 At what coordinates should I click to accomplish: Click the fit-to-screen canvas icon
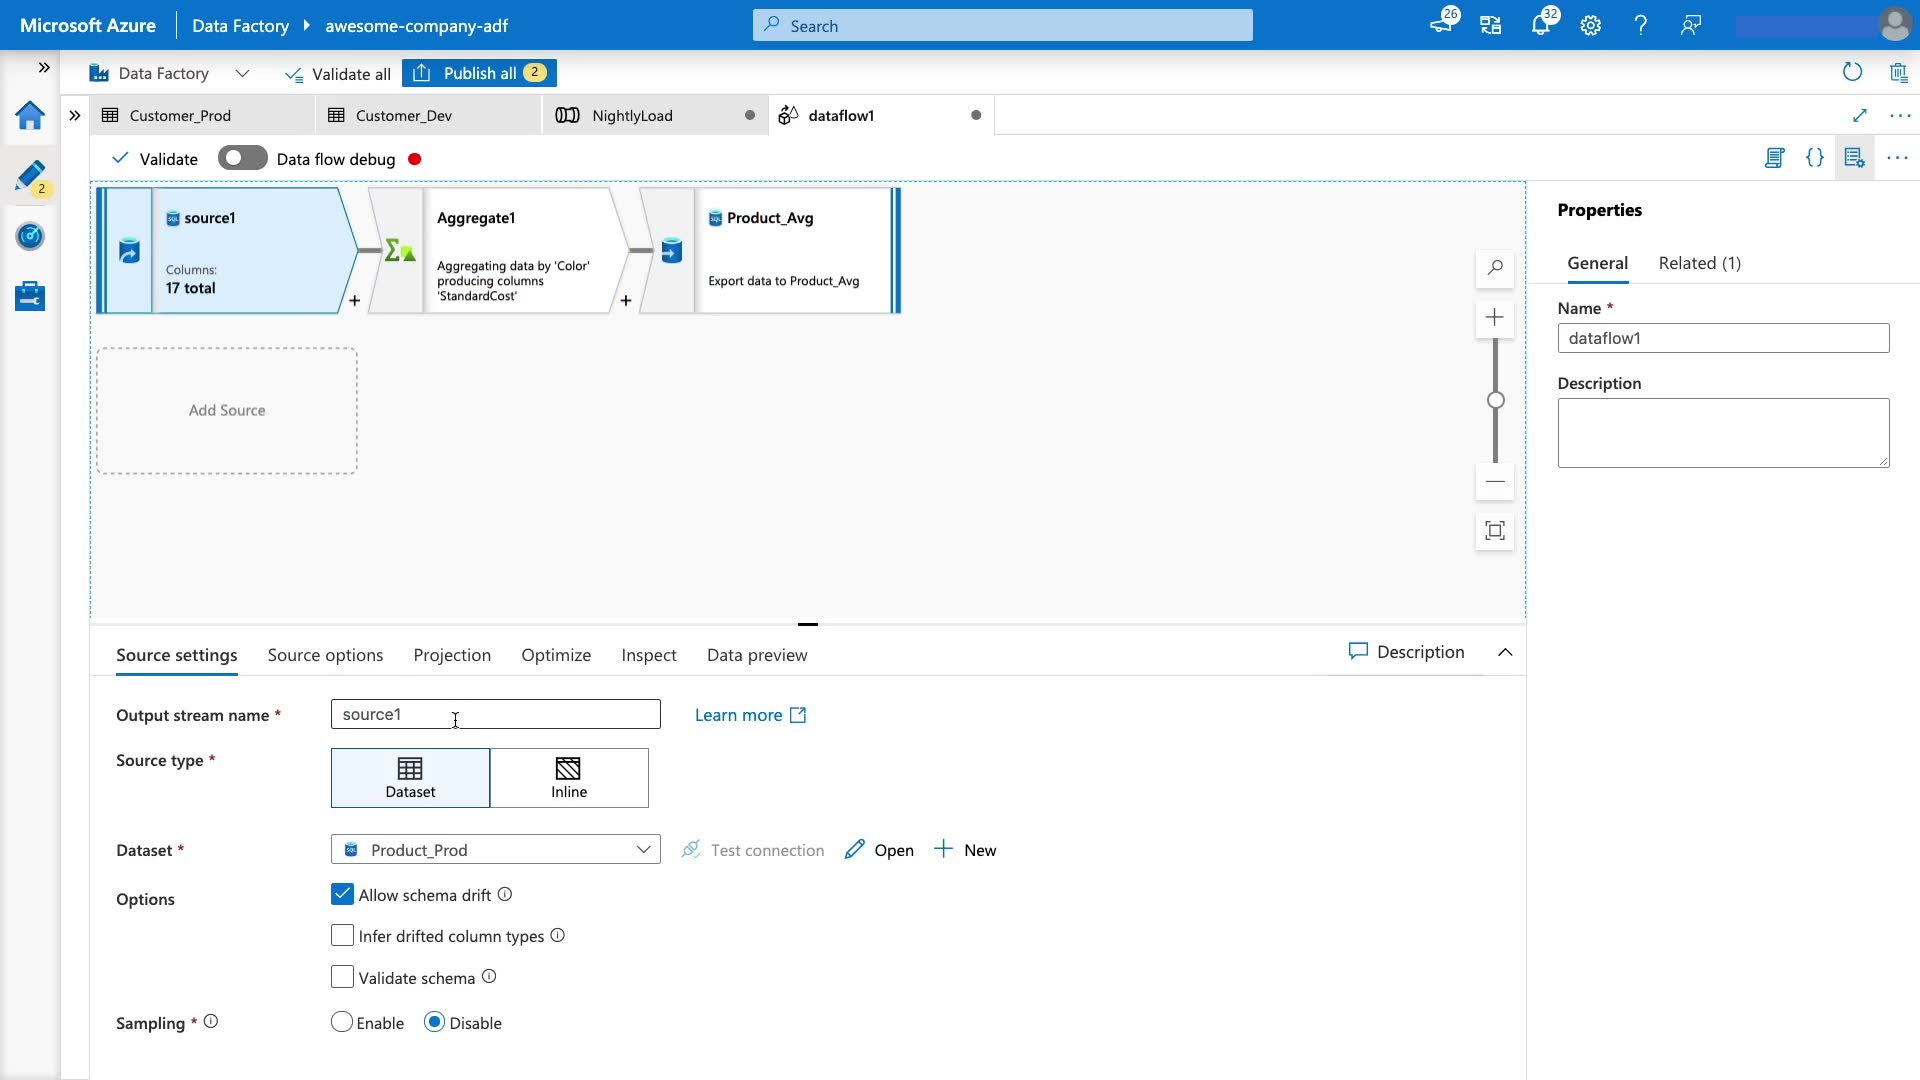pyautogui.click(x=1495, y=531)
